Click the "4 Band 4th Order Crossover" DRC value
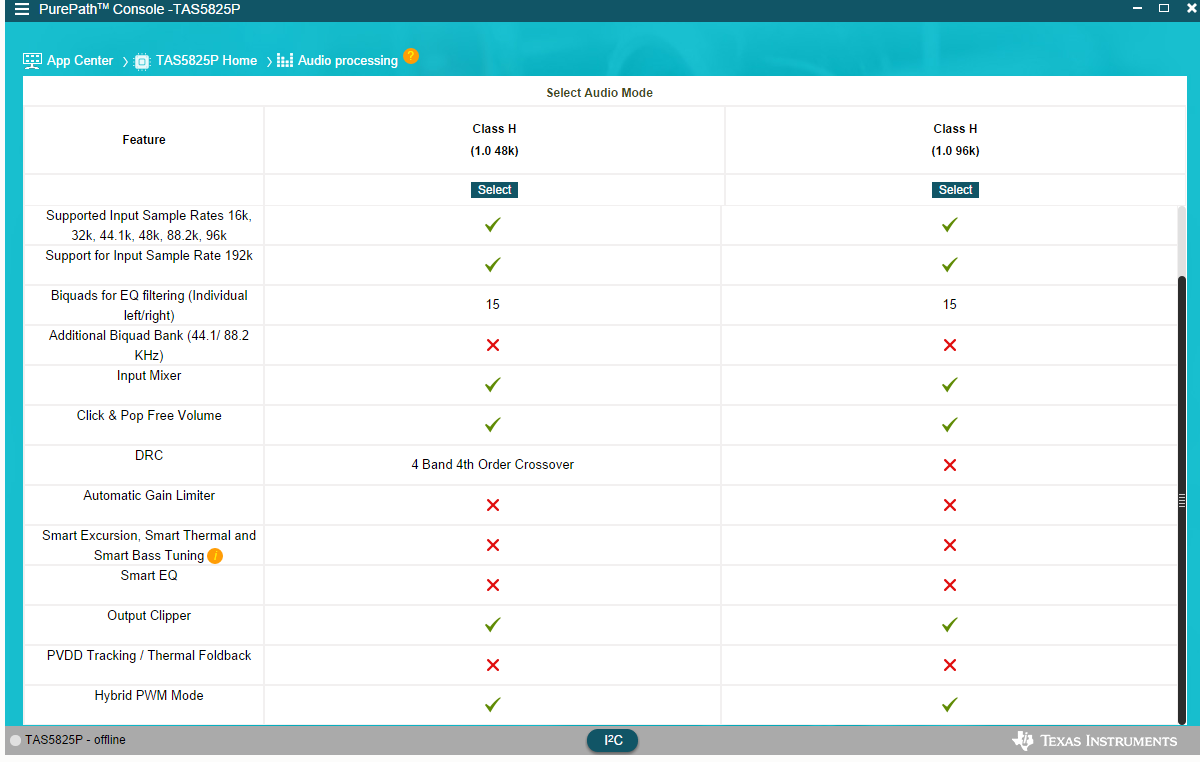Viewport: 1200px width, 762px height. click(x=493, y=465)
